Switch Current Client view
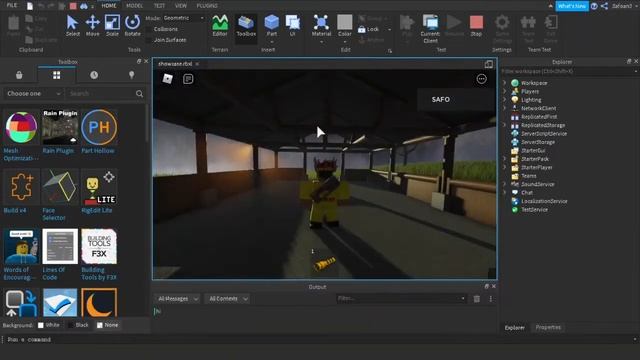 point(430,28)
